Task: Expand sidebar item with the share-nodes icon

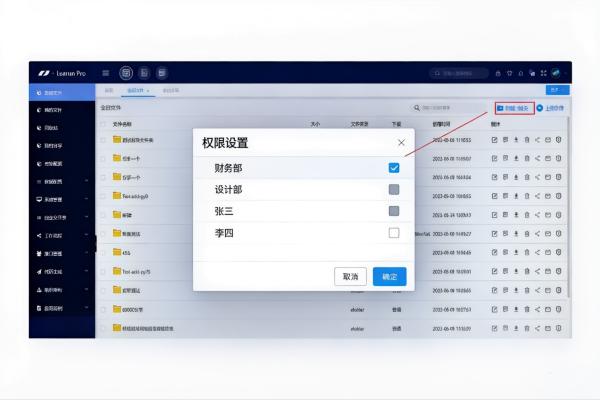Action: pos(62,235)
